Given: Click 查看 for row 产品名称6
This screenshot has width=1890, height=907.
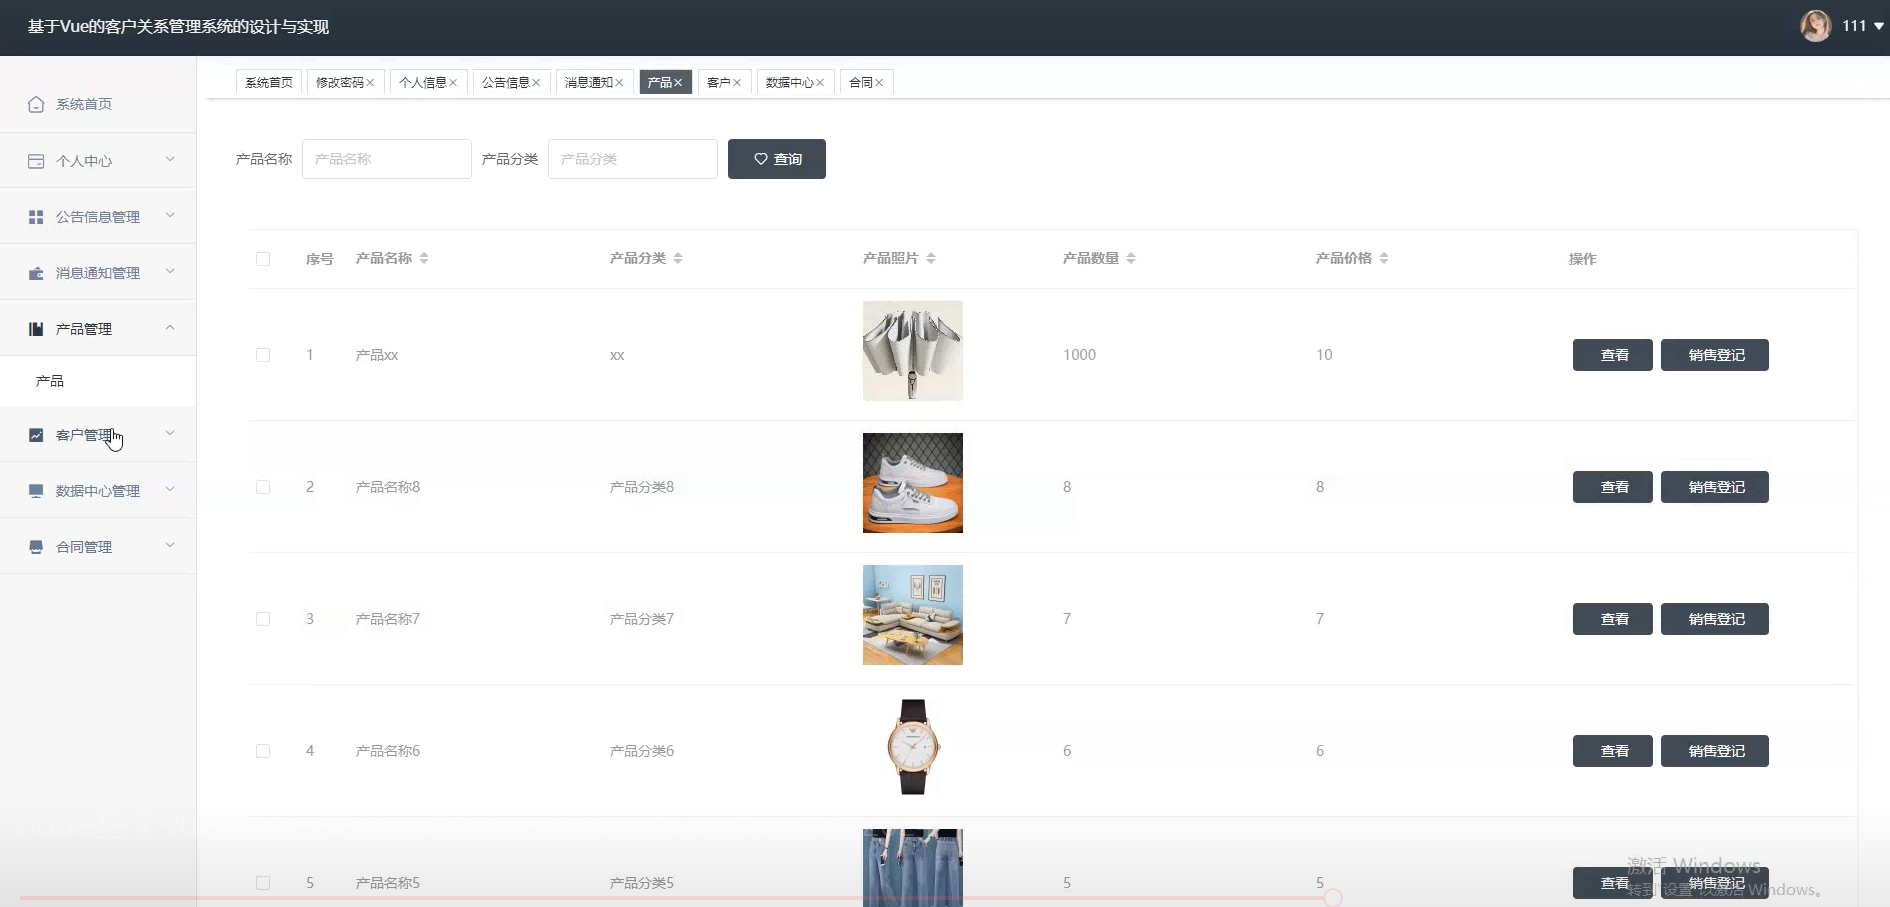Looking at the screenshot, I should [1613, 751].
